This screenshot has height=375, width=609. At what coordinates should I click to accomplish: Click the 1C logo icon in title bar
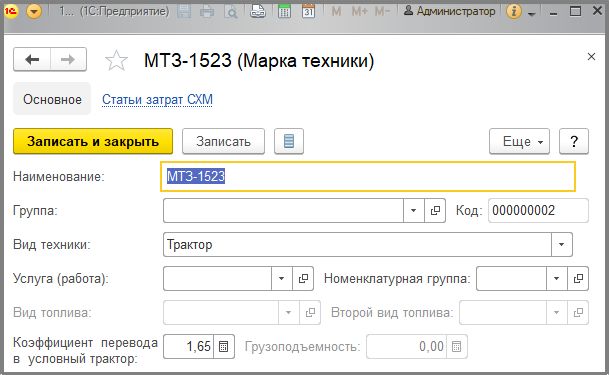coord(11,12)
